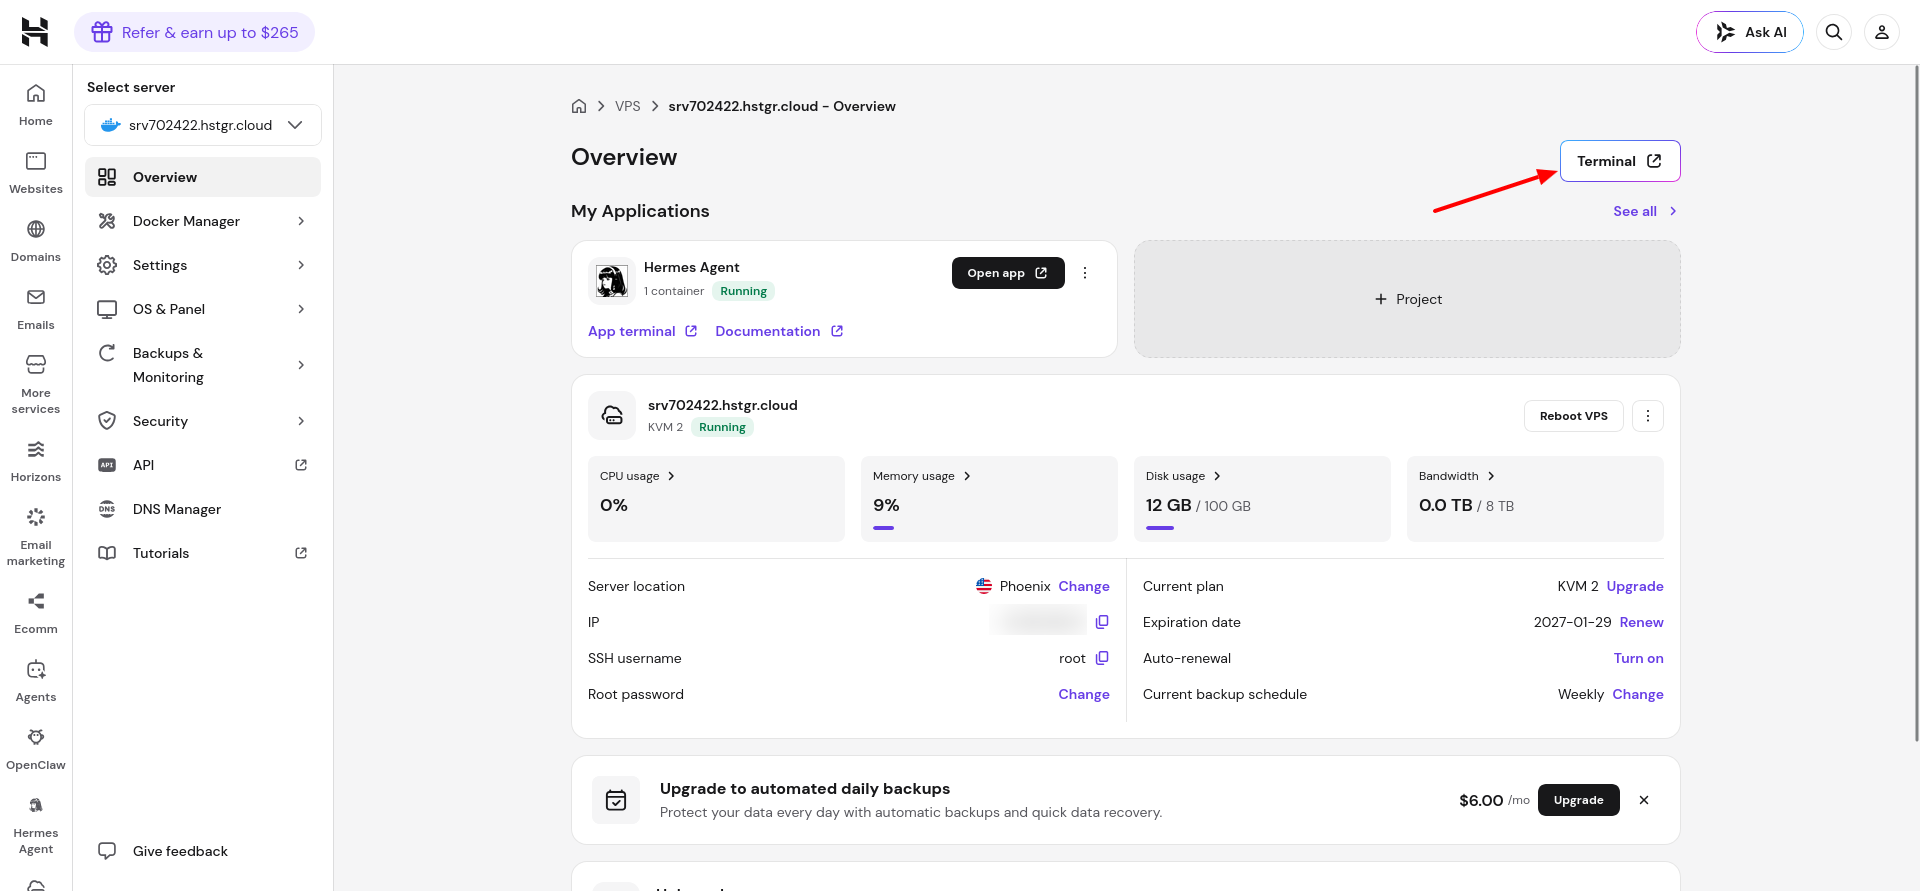1920x891 pixels.
Task: Click home icon in breadcrumb
Action: coord(579,106)
